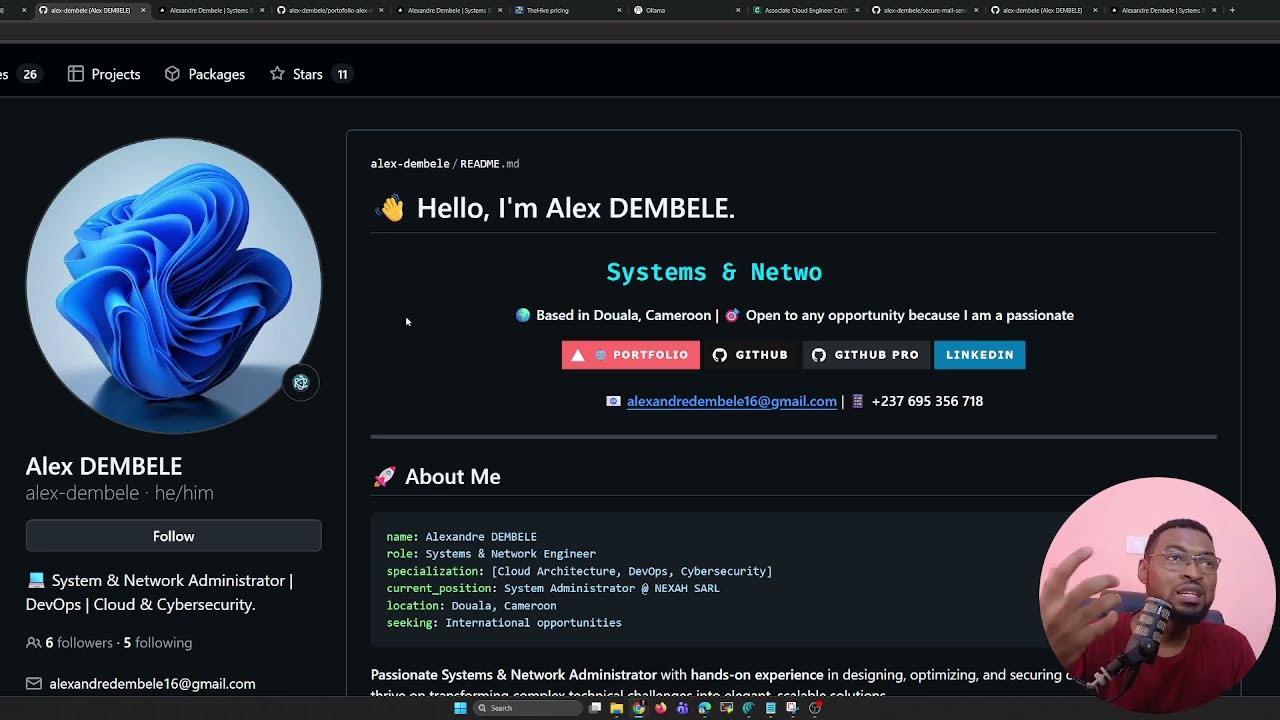Click the 'location: Douala, Cameroon' line
The height and width of the screenshot is (720, 1280).
(471, 606)
